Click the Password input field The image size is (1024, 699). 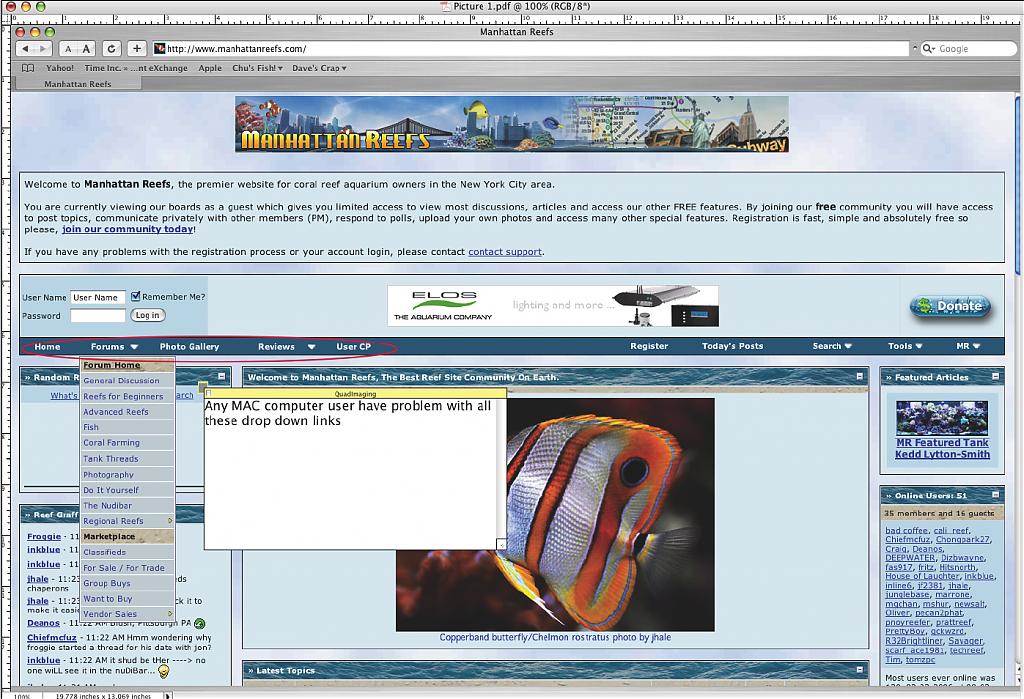98,316
